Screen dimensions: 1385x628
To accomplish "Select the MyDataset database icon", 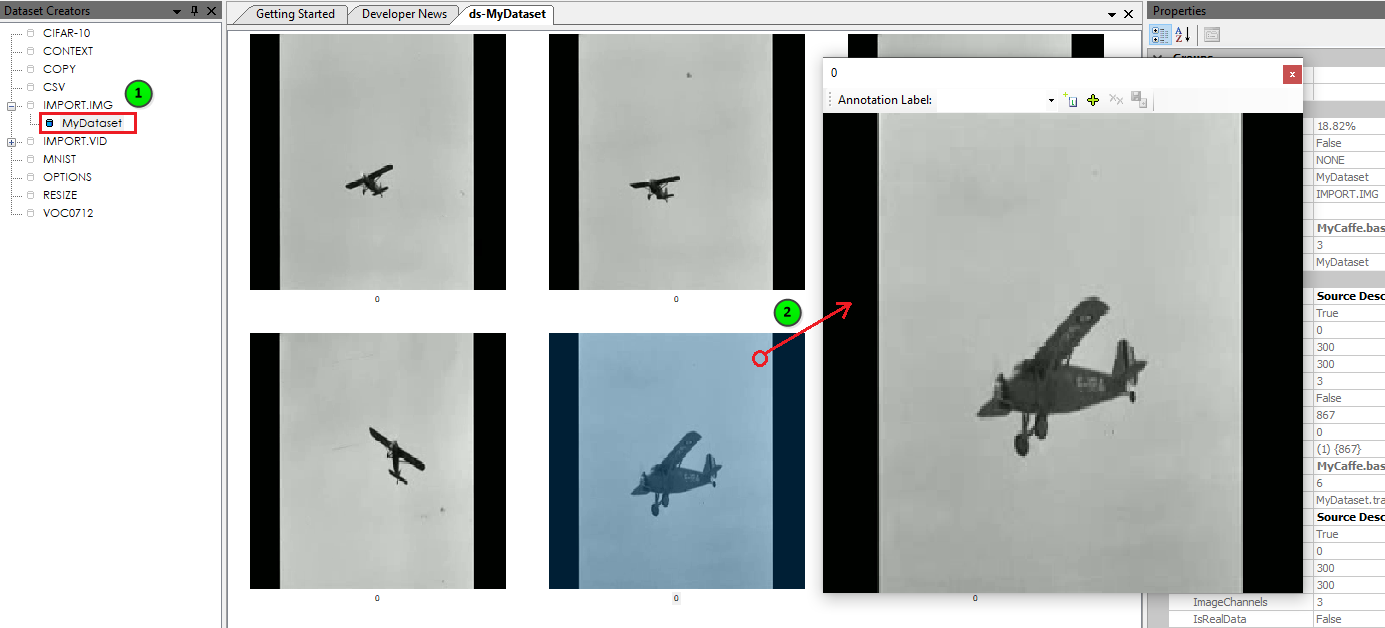I will [50, 123].
